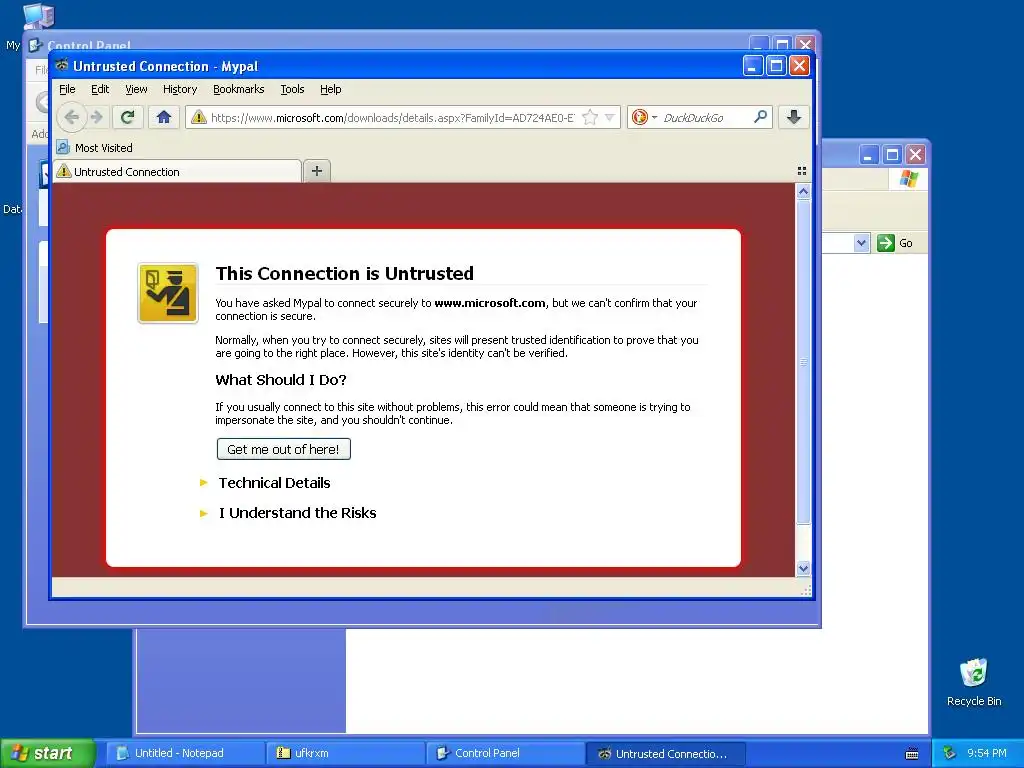Screen dimensions: 1024x768
Task: Click the network tray icon by clock
Action: click(x=949, y=754)
